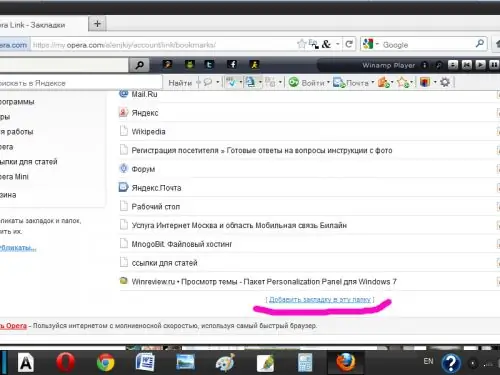The width and height of the screenshot is (500, 375).
Task: Open a new tab with the plus button
Action: click(97, 24)
